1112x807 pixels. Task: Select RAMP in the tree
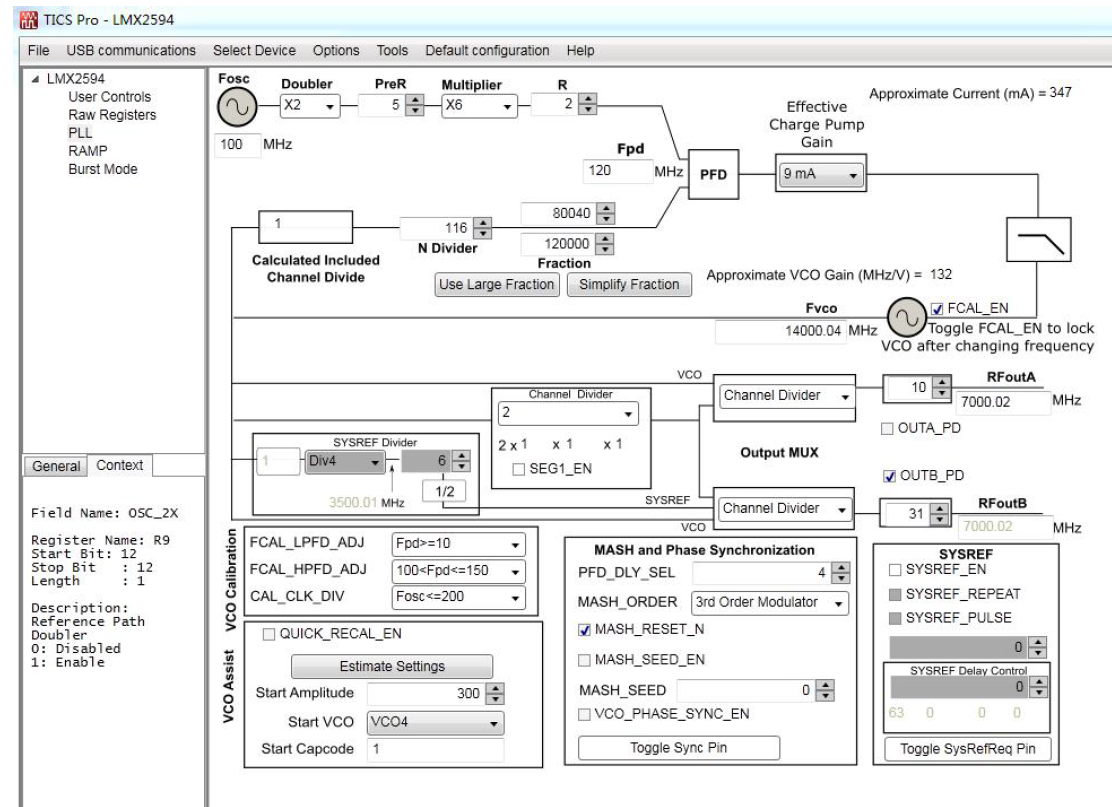point(88,151)
